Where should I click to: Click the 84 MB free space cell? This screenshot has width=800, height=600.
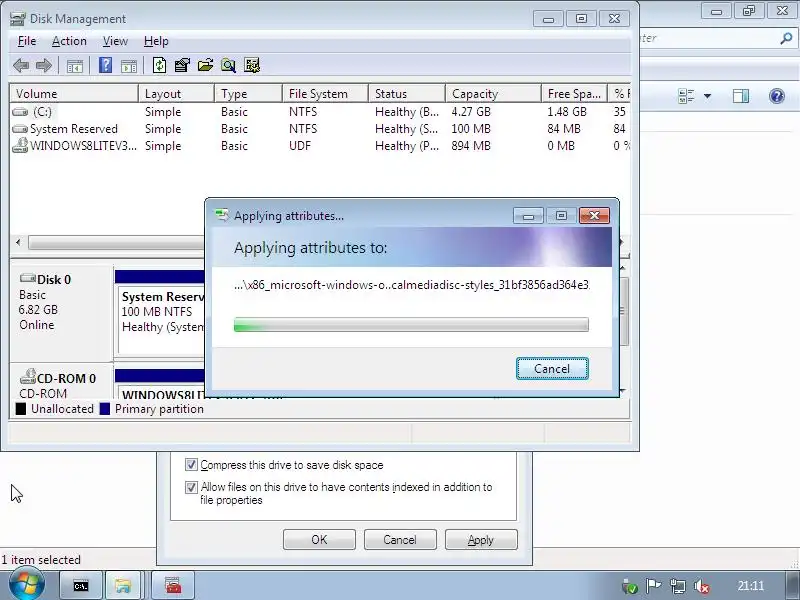point(564,129)
